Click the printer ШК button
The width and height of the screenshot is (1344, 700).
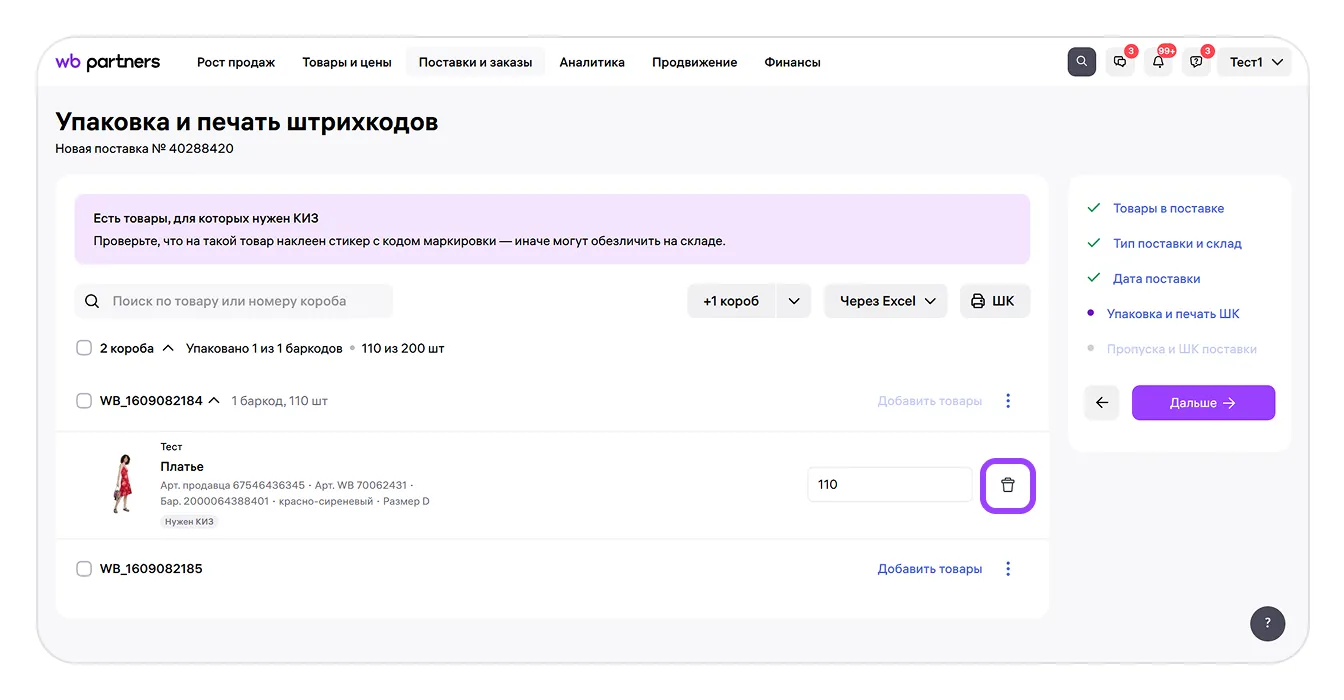tap(995, 301)
